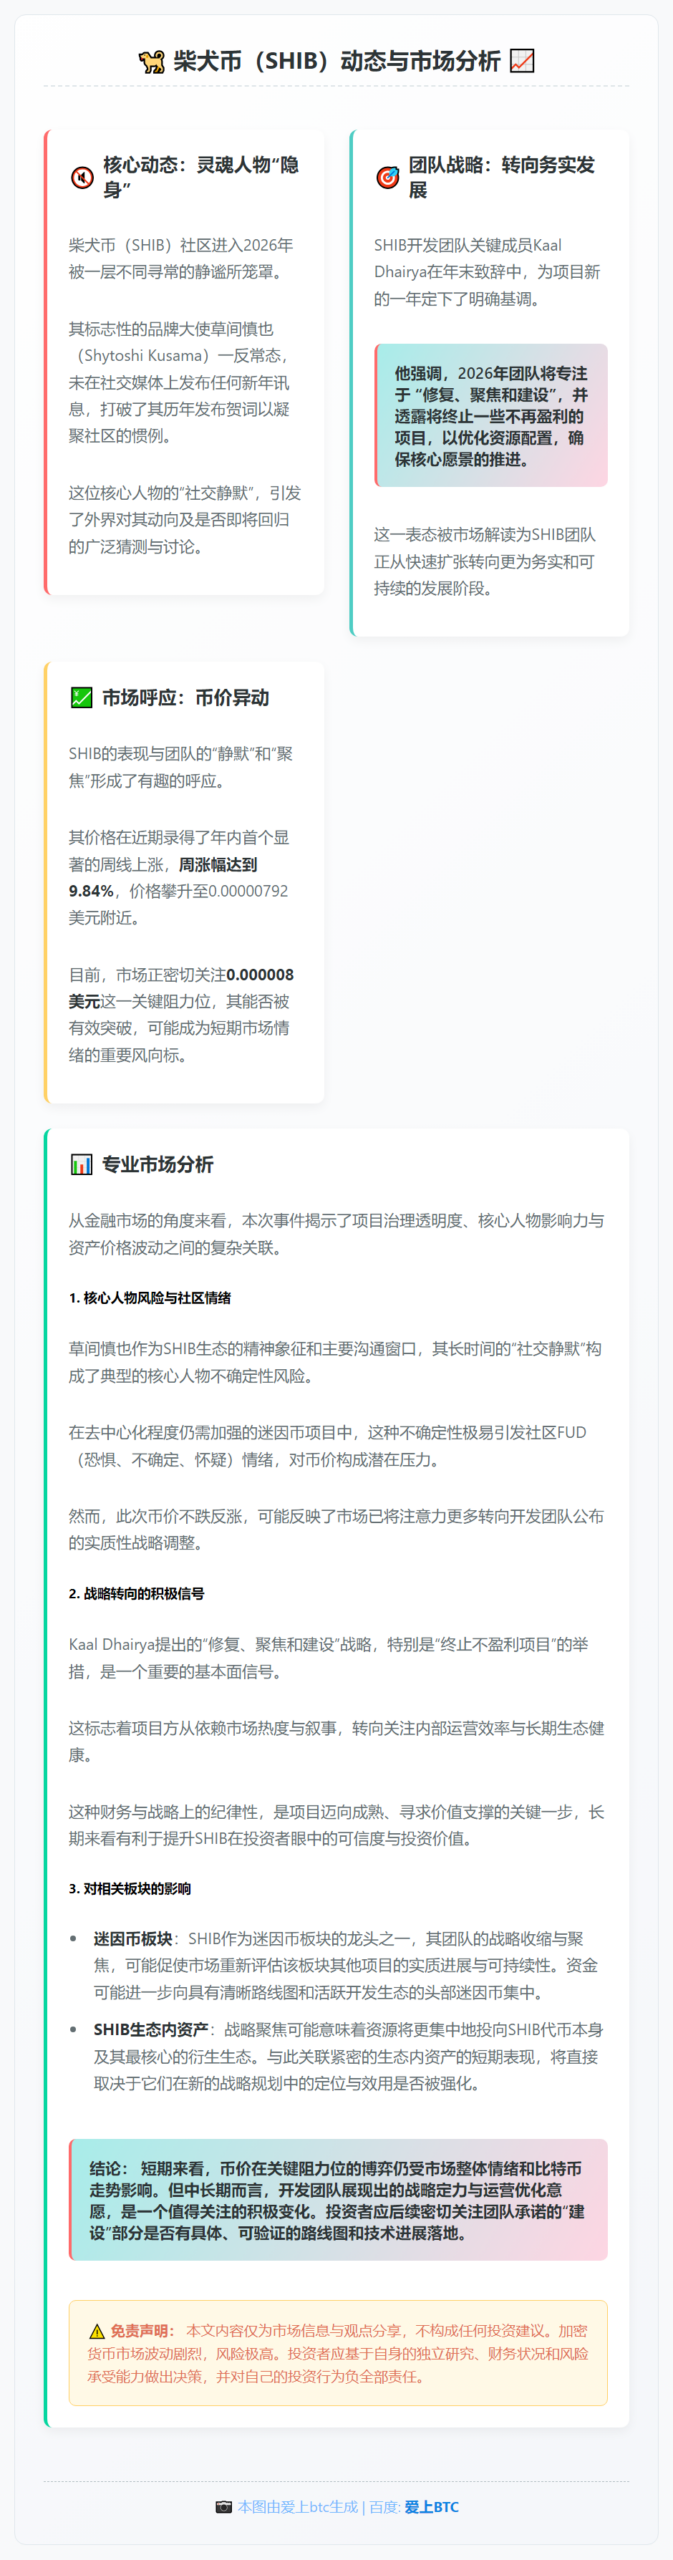Click the price text 0.00000792 美元附近
Viewport: 673px width, 2560px height.
178,904
